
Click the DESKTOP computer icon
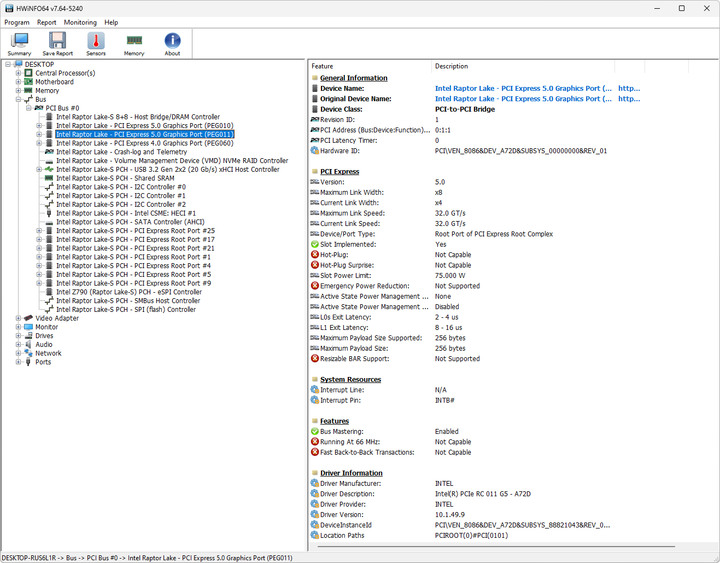tap(18, 64)
